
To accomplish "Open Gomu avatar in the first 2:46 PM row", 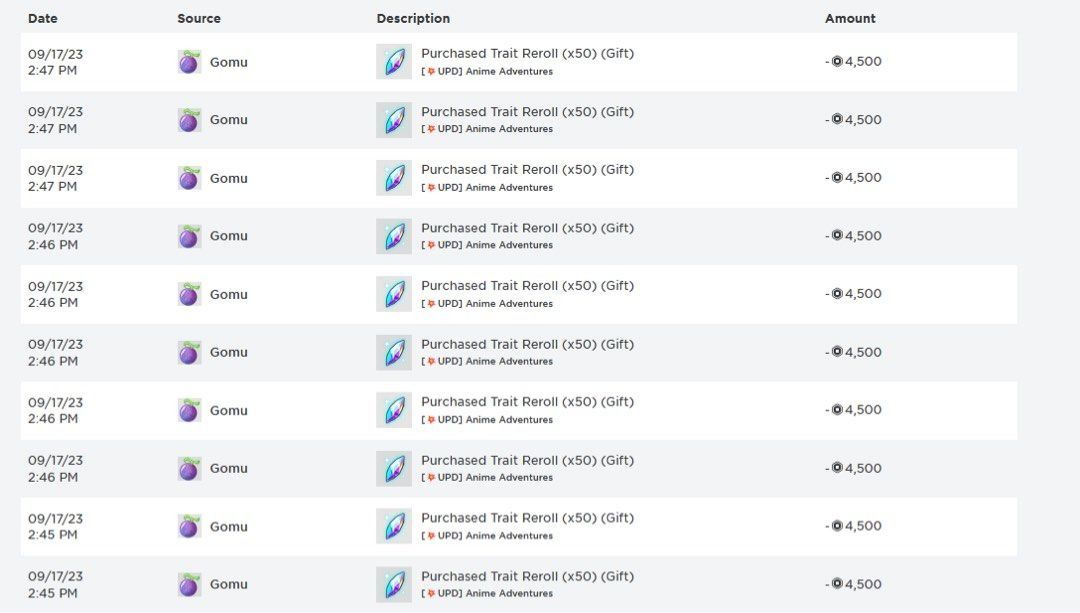I will (x=189, y=236).
